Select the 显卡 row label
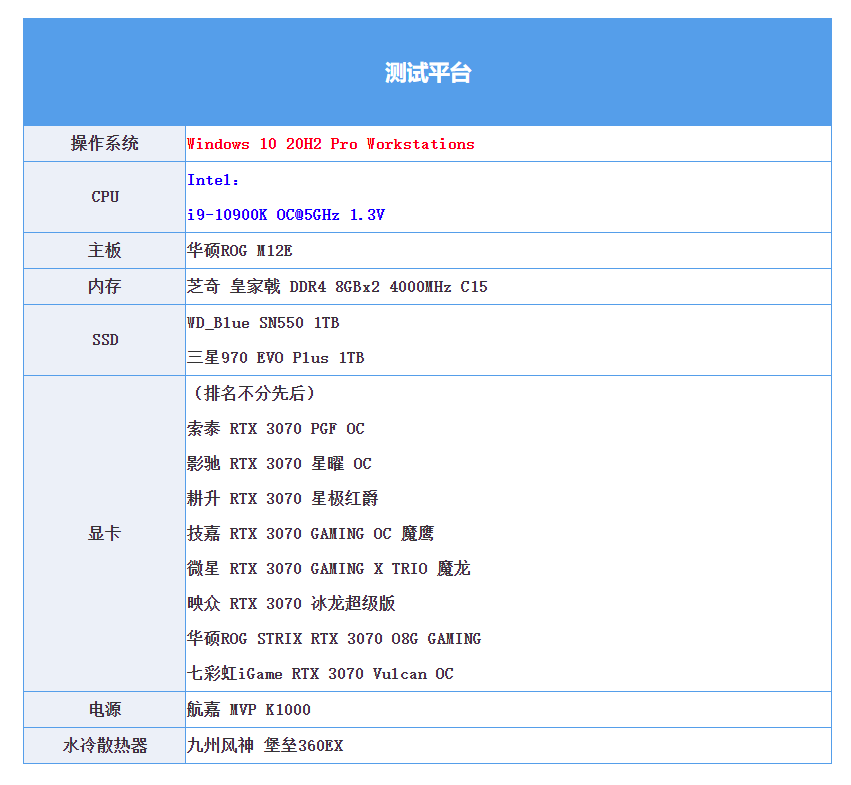The width and height of the screenshot is (851, 785). coord(105,533)
